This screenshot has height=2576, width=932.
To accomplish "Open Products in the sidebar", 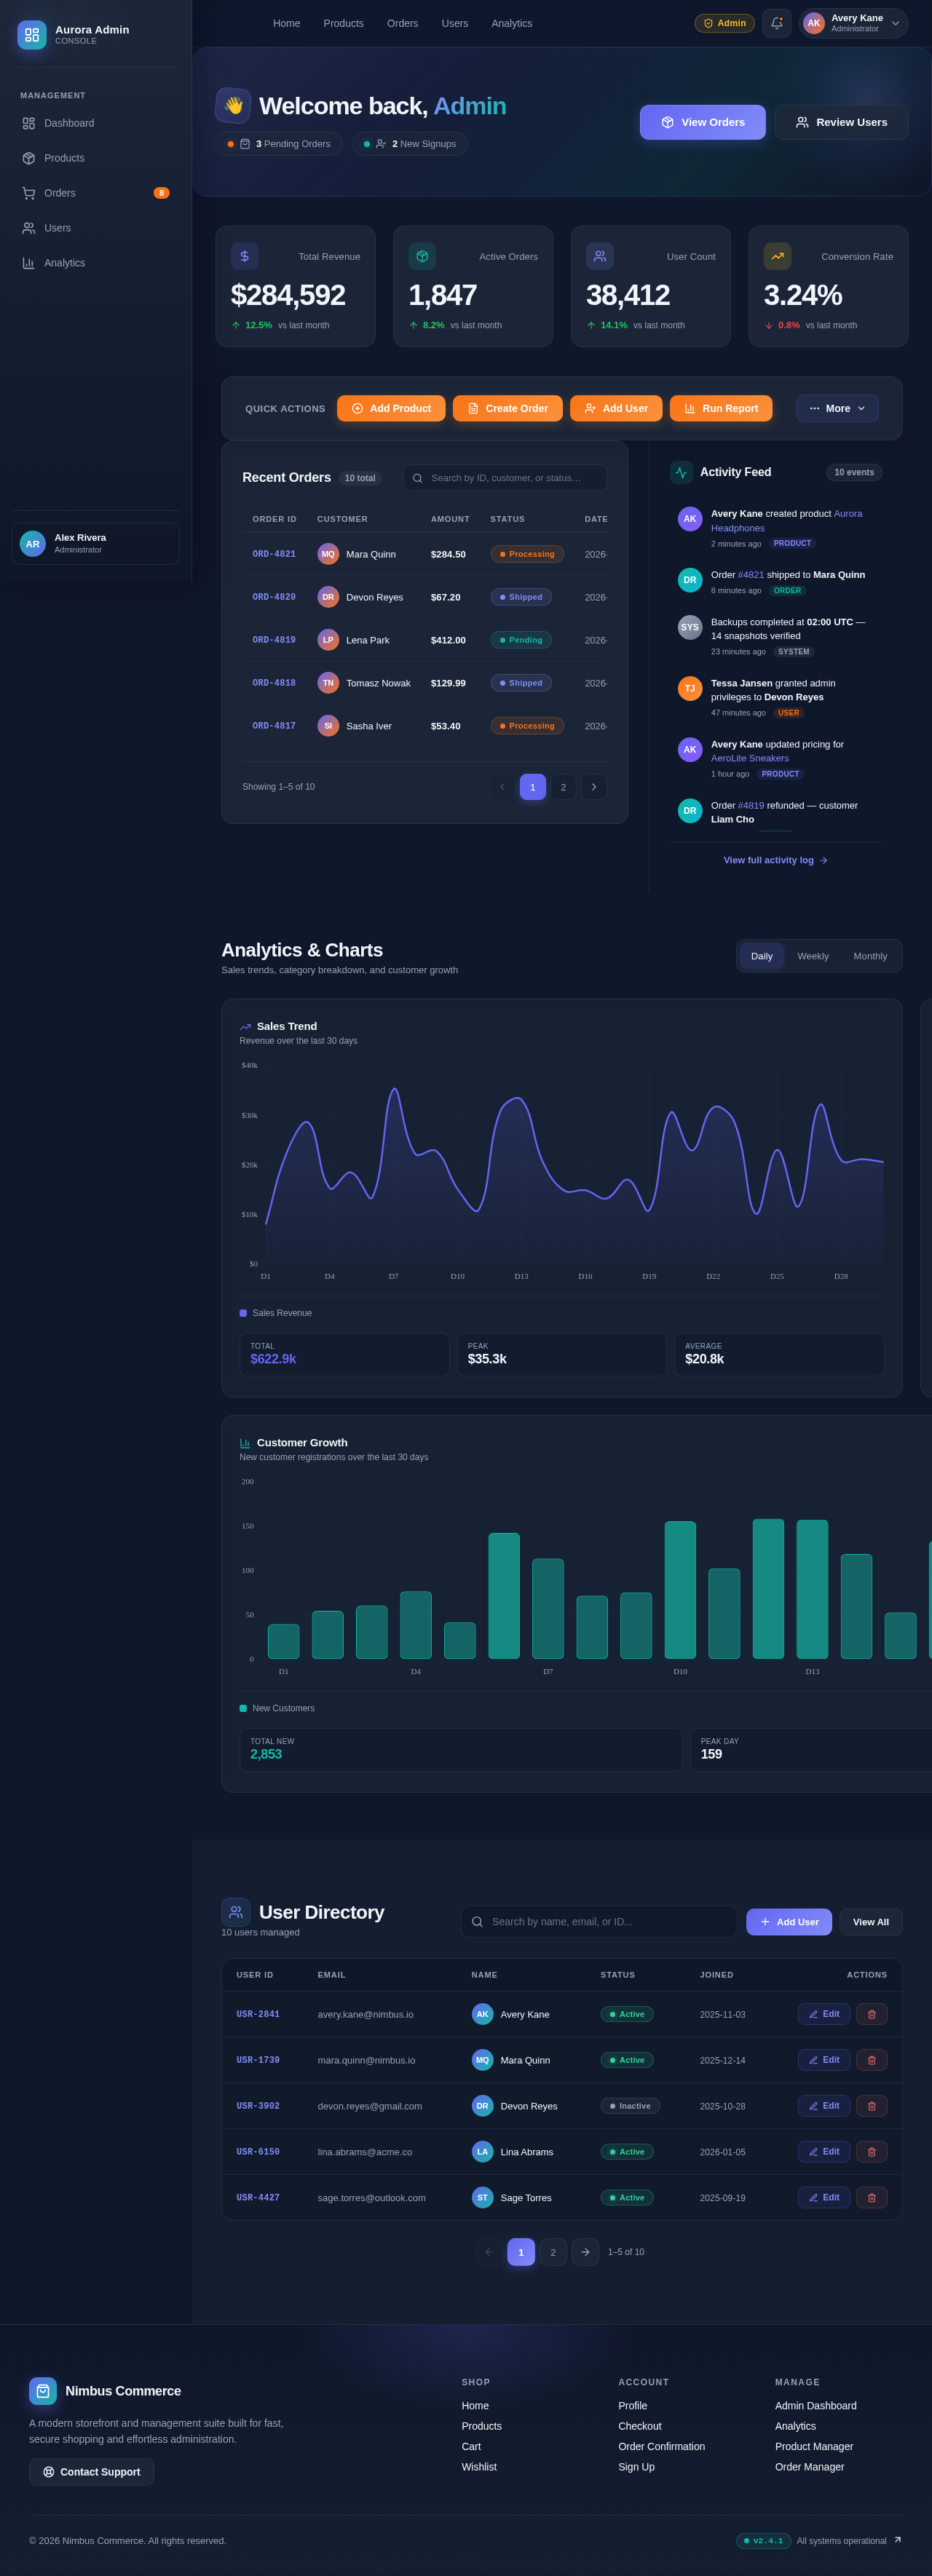I will tap(96, 158).
